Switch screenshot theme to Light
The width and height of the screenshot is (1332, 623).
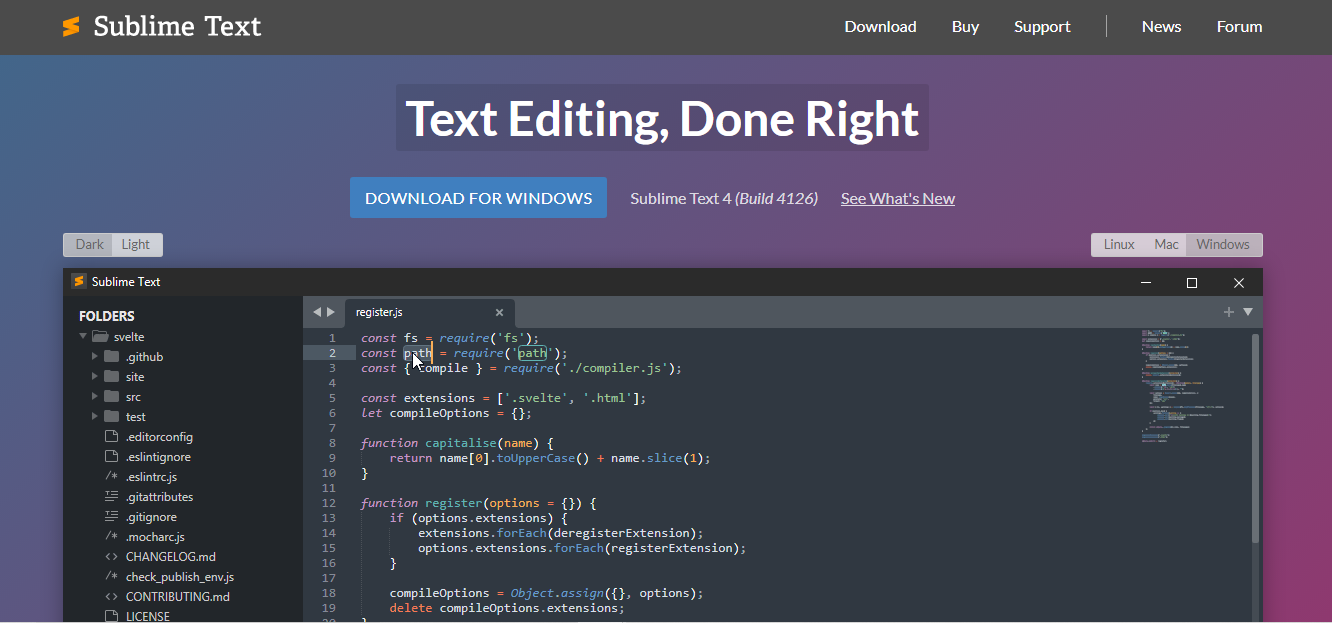coord(136,245)
